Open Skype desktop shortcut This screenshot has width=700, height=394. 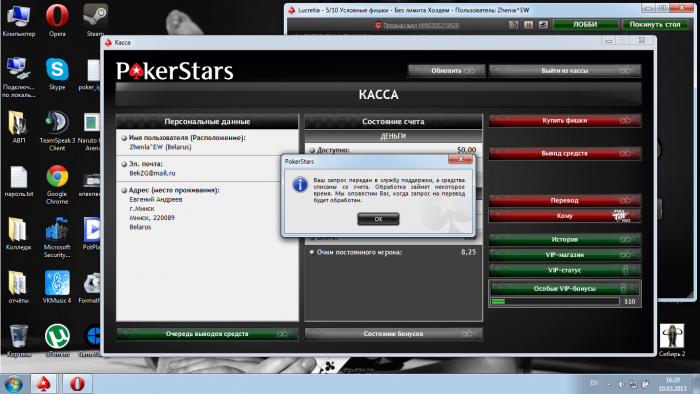tap(57, 74)
